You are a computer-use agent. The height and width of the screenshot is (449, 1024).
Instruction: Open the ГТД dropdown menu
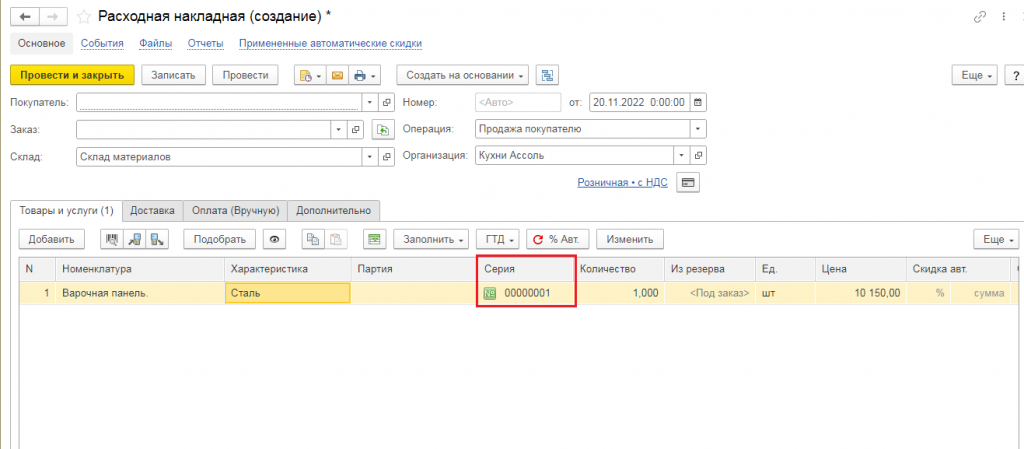498,240
